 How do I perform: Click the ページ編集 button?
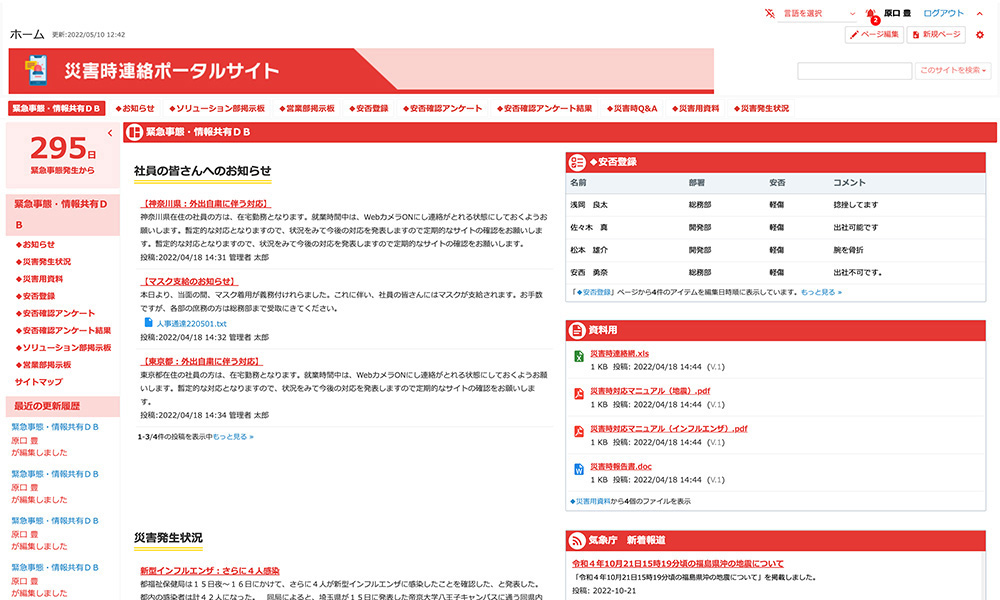[874, 35]
